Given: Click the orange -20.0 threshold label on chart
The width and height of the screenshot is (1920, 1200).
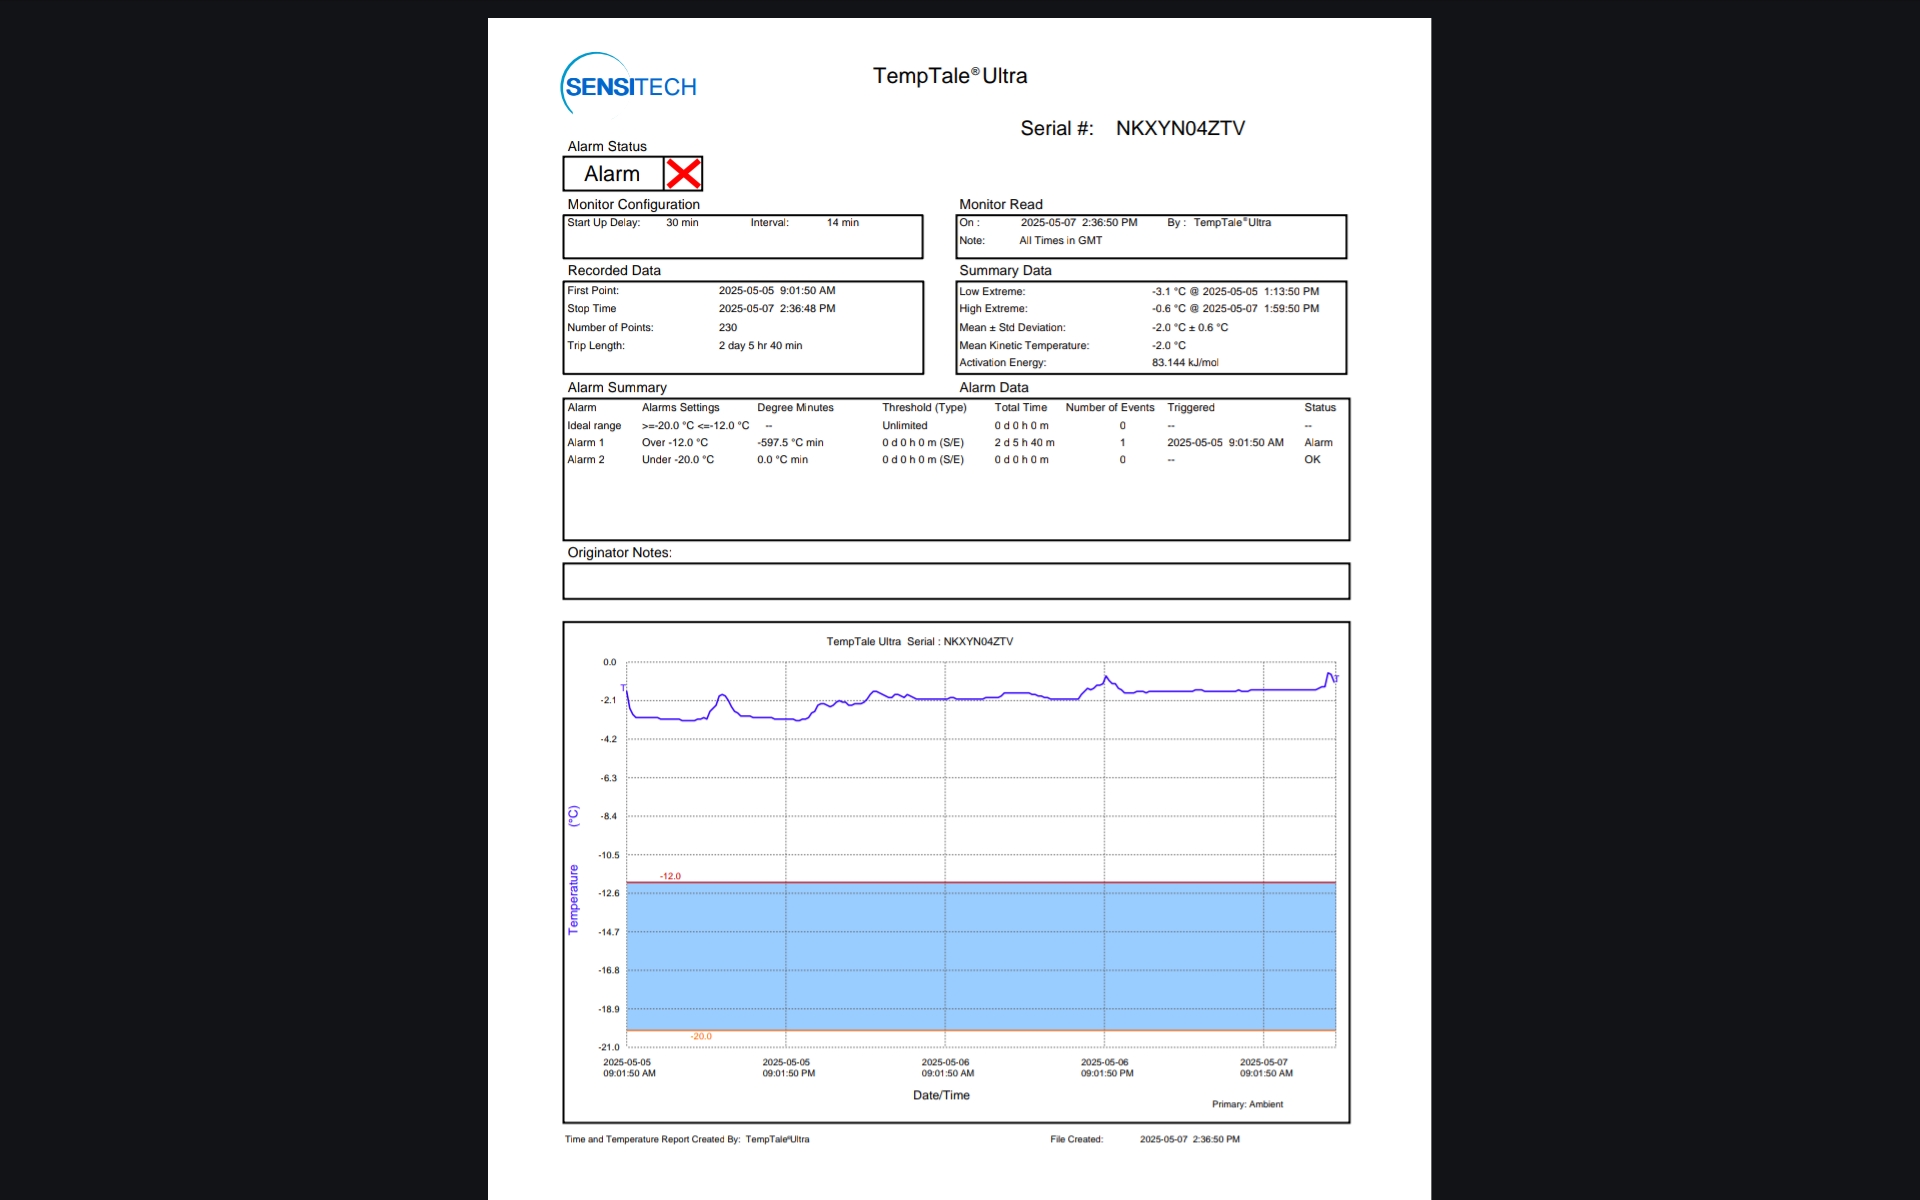Looking at the screenshot, I should (701, 1036).
